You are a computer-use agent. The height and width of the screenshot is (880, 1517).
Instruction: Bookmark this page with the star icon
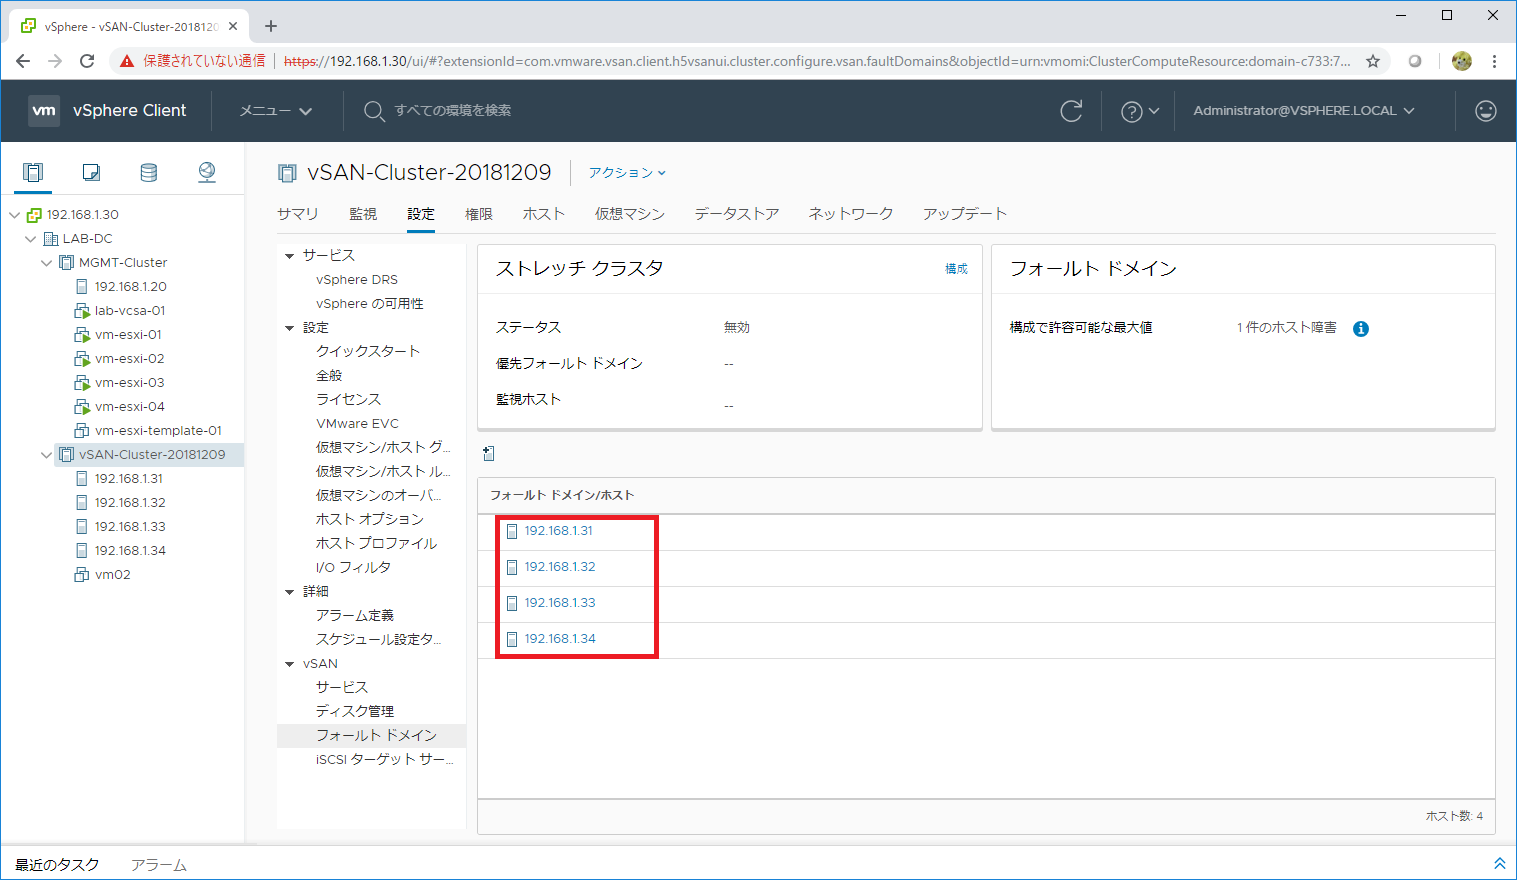pos(1373,61)
